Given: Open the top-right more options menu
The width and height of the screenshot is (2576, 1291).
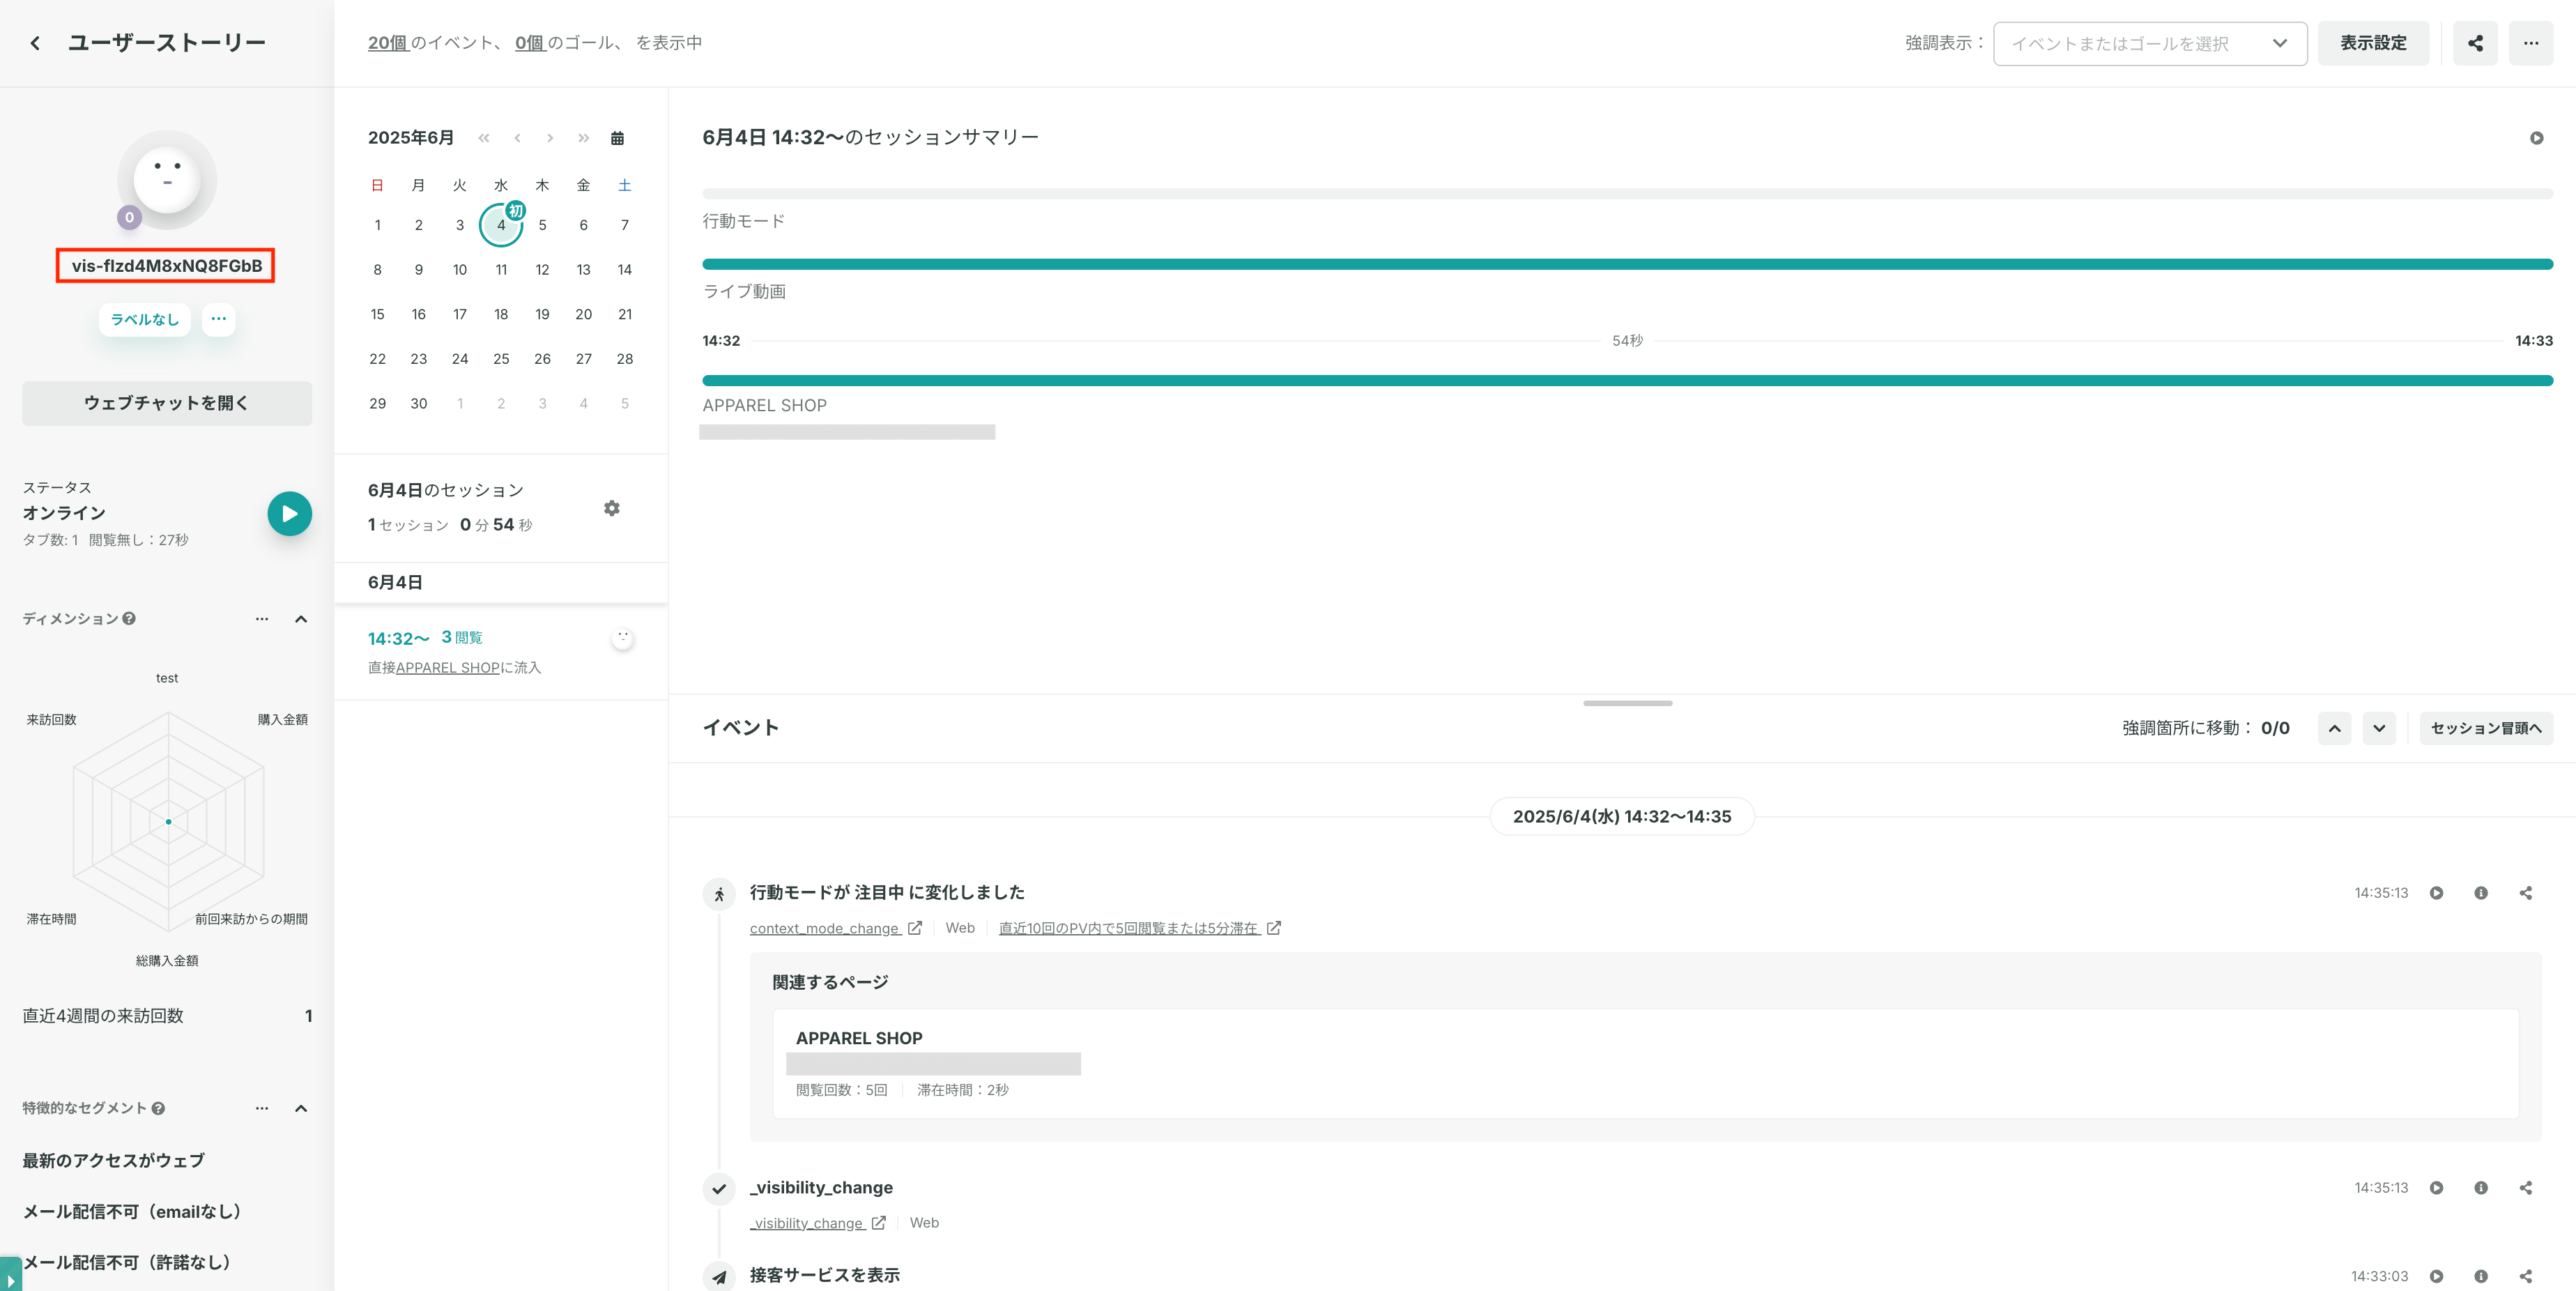Looking at the screenshot, I should point(2531,43).
